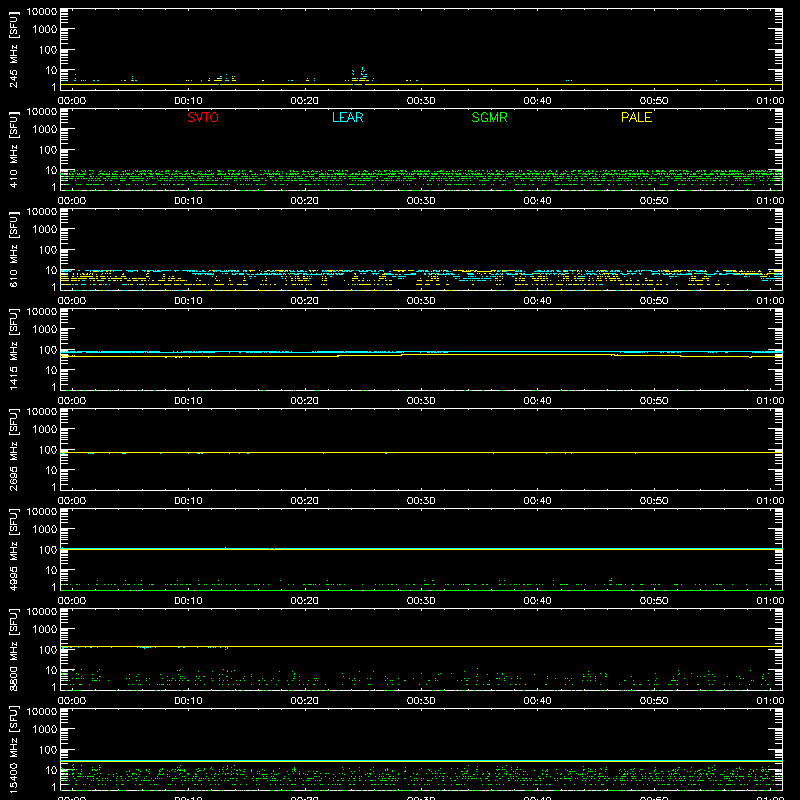Click the 00:50 time label below 2695 MHz panel
Viewport: 800px width, 800px height.
click(654, 501)
